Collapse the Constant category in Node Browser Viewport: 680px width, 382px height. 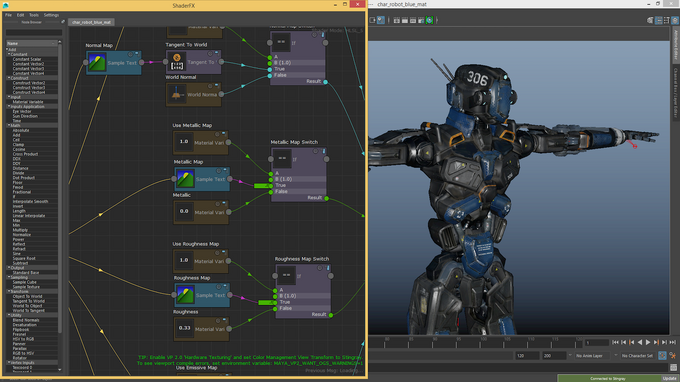[9, 55]
